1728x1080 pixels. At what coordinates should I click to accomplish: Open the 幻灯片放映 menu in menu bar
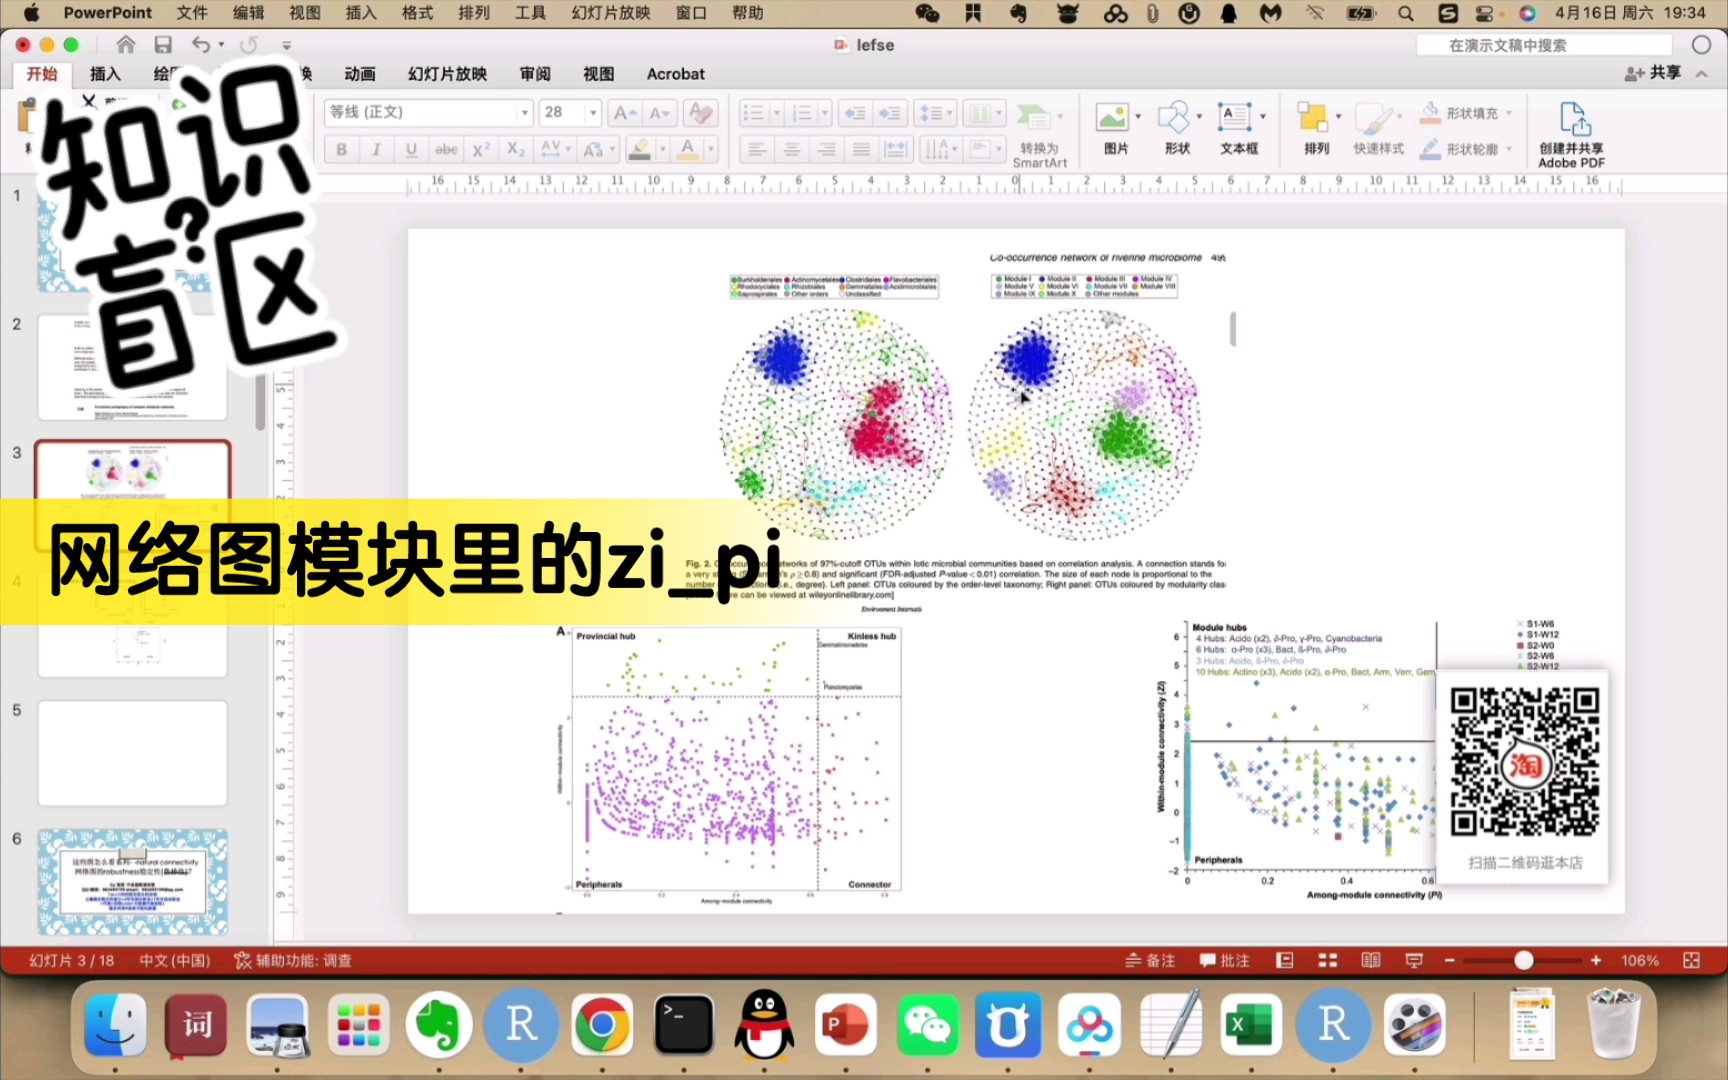point(611,13)
